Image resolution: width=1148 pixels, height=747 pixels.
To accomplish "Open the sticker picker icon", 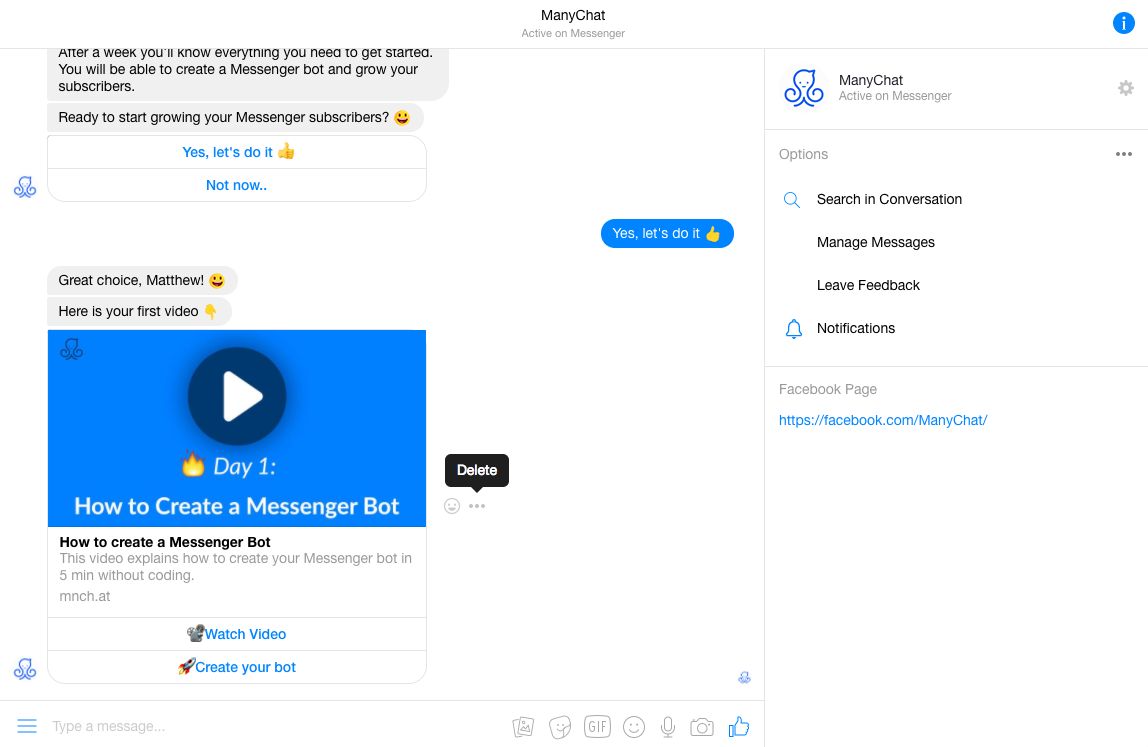I will (x=560, y=726).
